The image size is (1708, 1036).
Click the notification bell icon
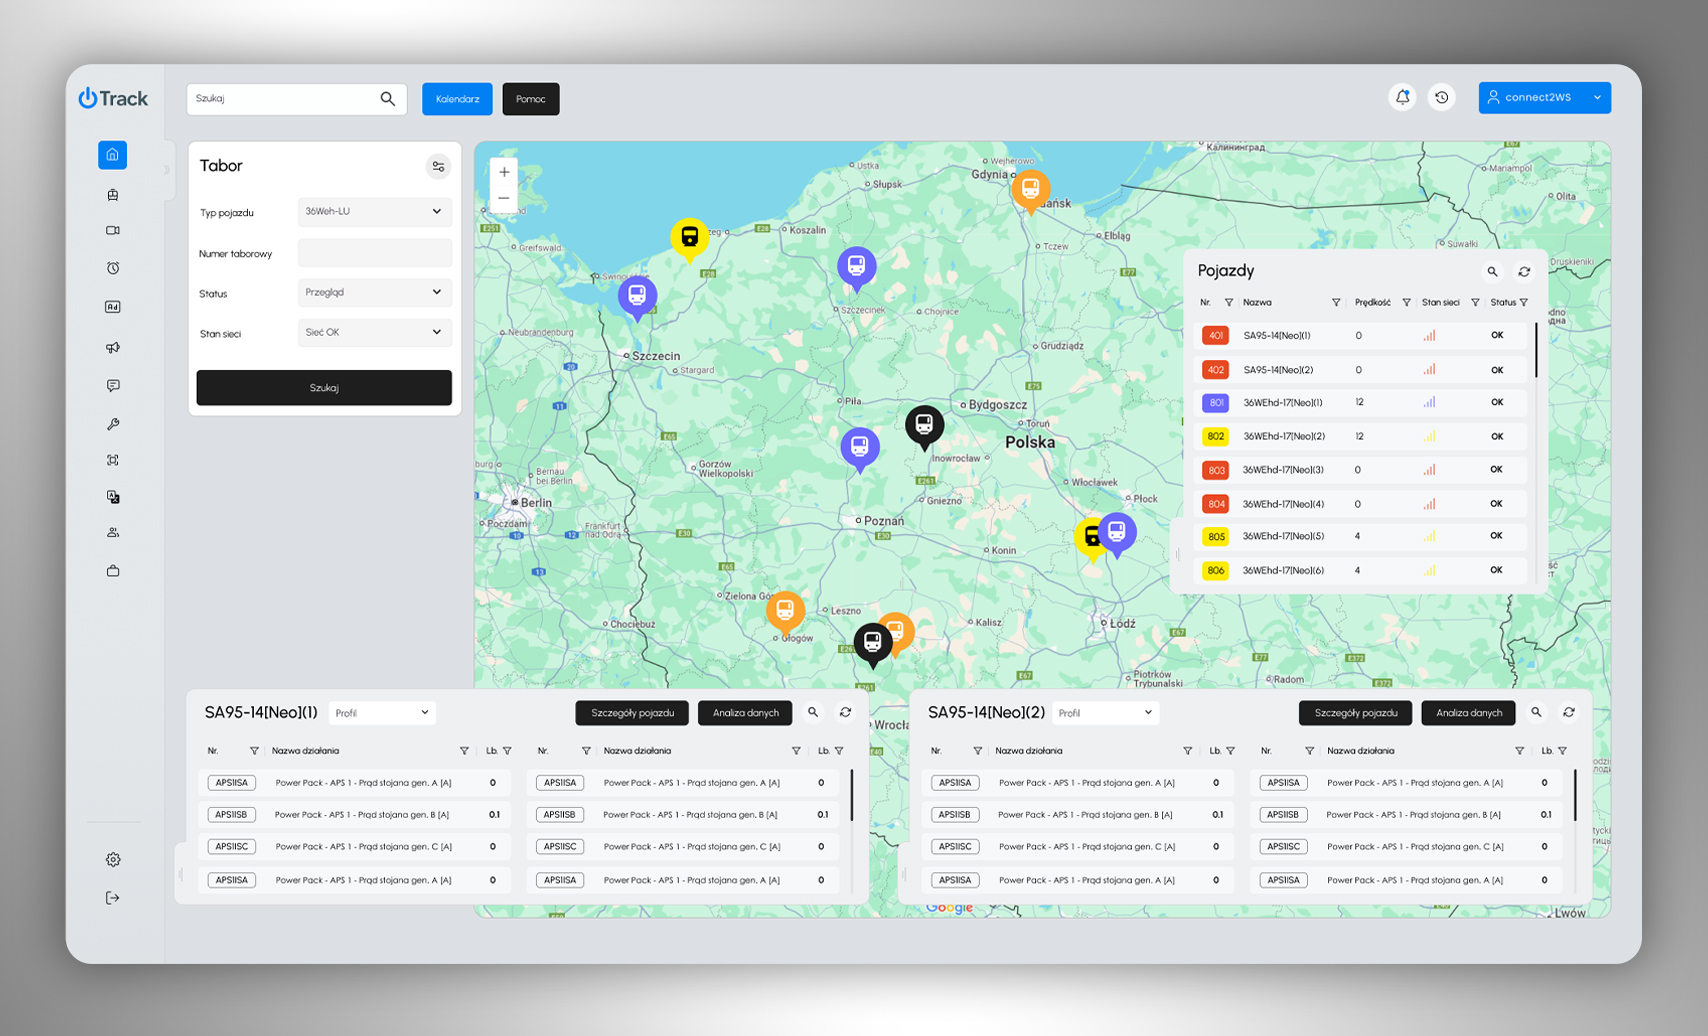(x=1402, y=98)
